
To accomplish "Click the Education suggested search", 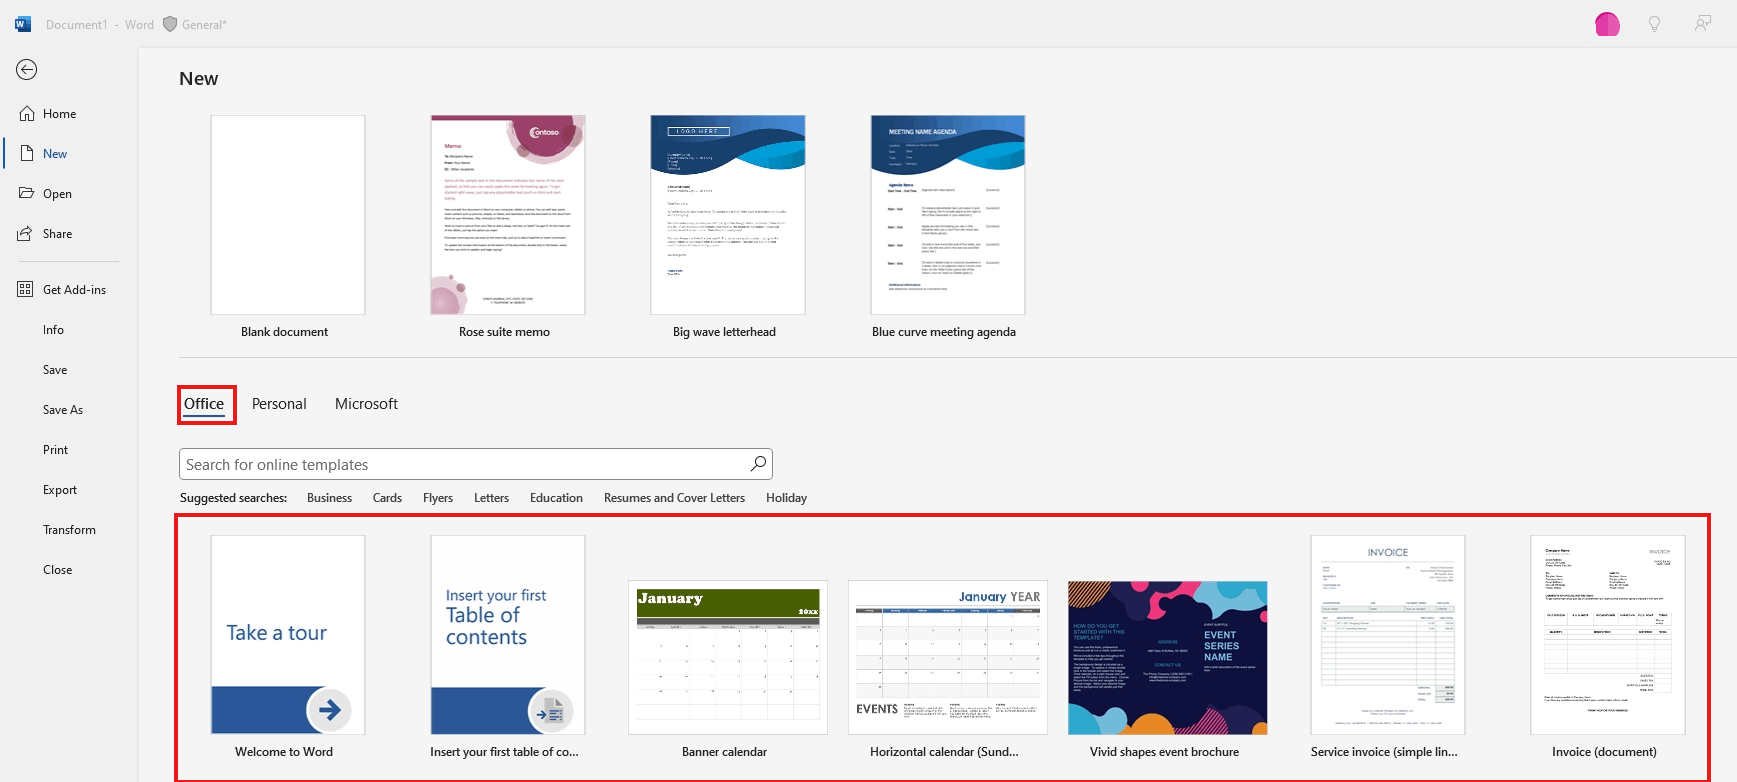I will pos(556,498).
